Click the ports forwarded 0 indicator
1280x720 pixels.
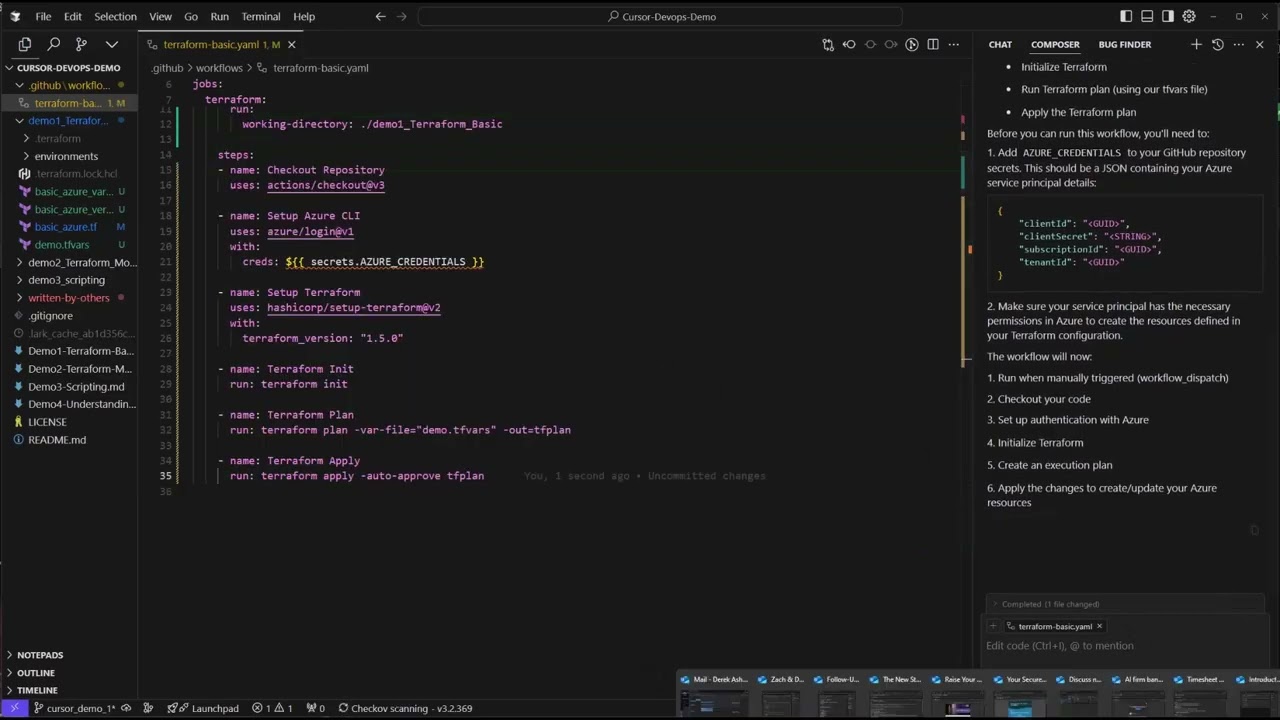pos(315,708)
